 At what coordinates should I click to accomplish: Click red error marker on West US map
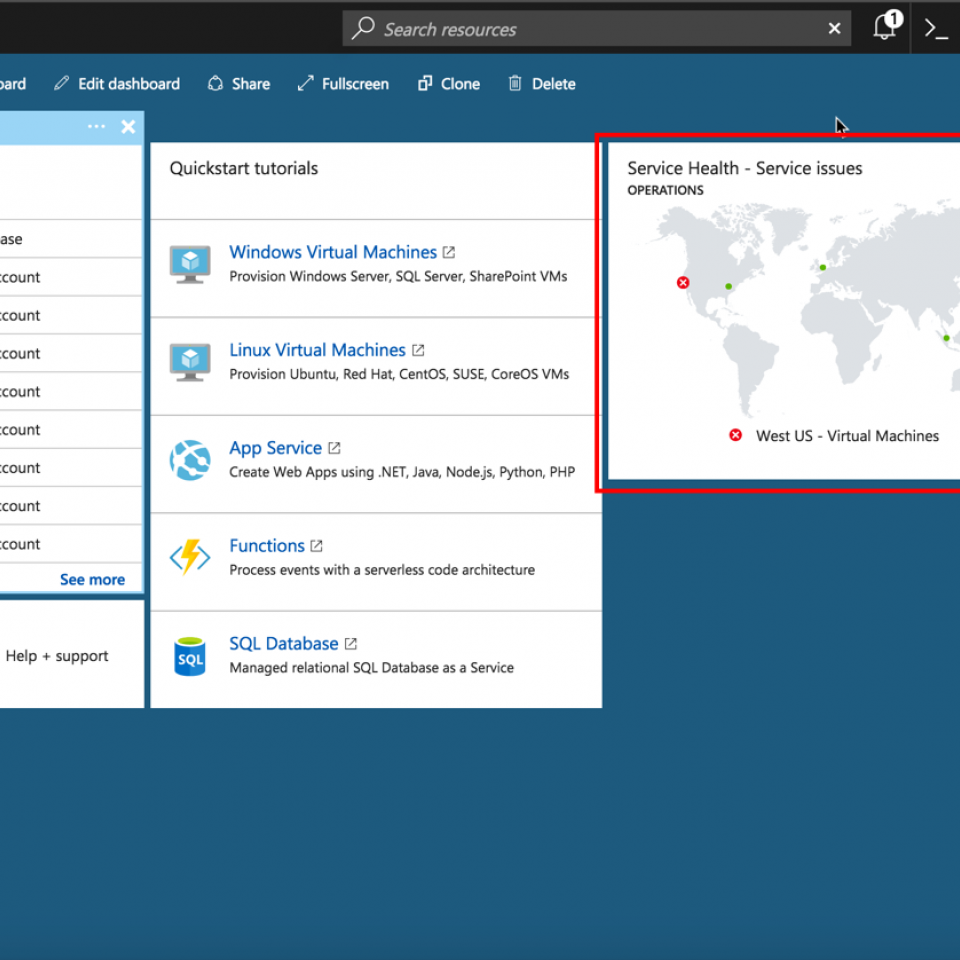click(x=683, y=282)
